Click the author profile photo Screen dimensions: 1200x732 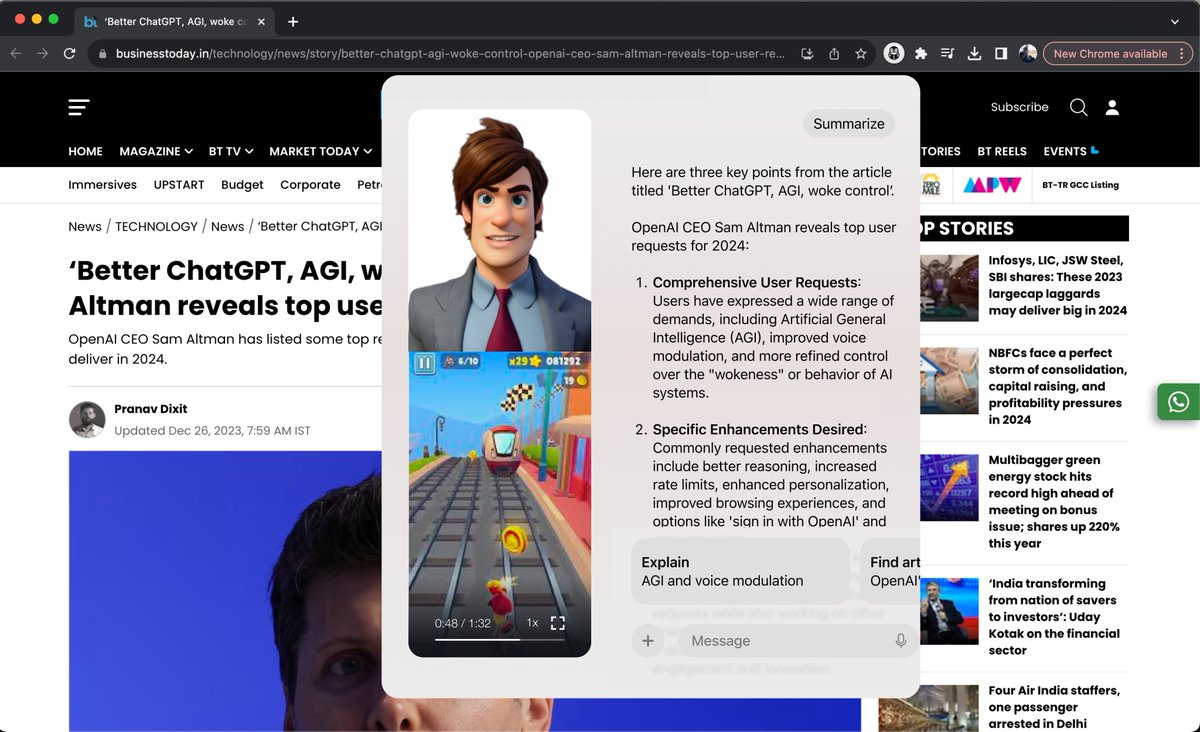click(87, 420)
